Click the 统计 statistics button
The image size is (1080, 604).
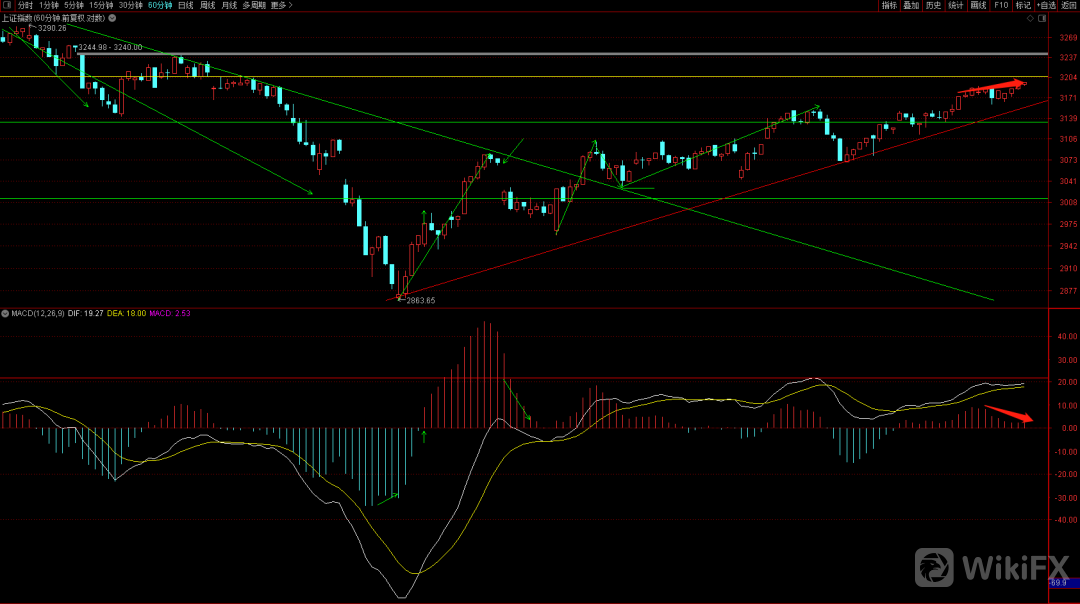pyautogui.click(x=956, y=5)
